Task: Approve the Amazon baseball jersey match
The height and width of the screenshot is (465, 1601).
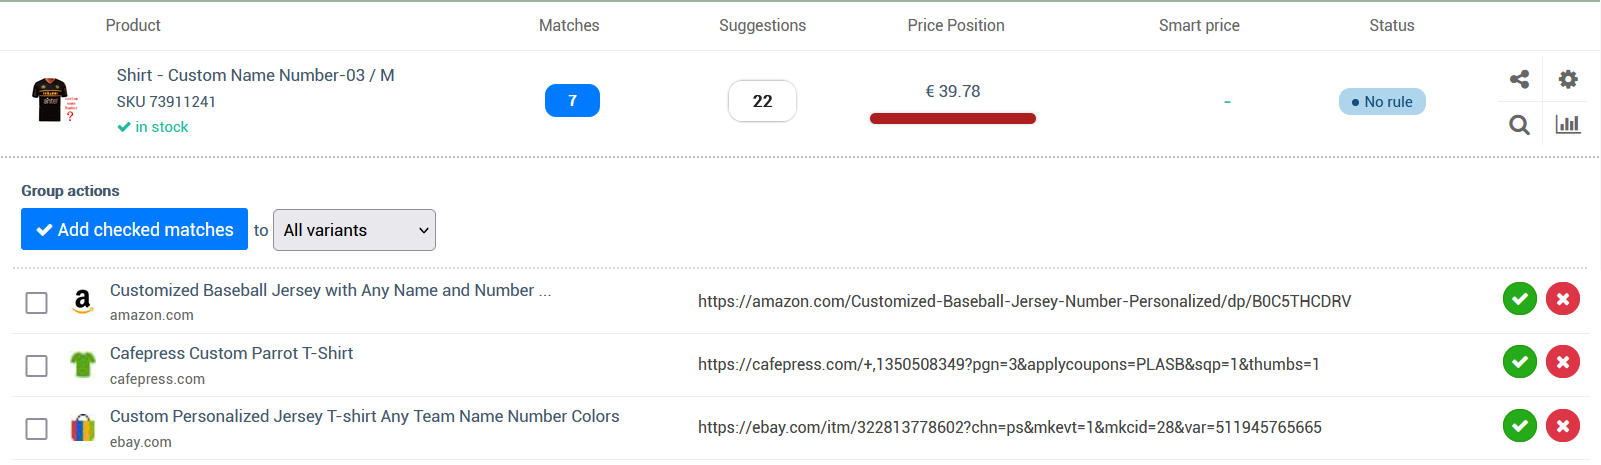Action: click(x=1520, y=299)
